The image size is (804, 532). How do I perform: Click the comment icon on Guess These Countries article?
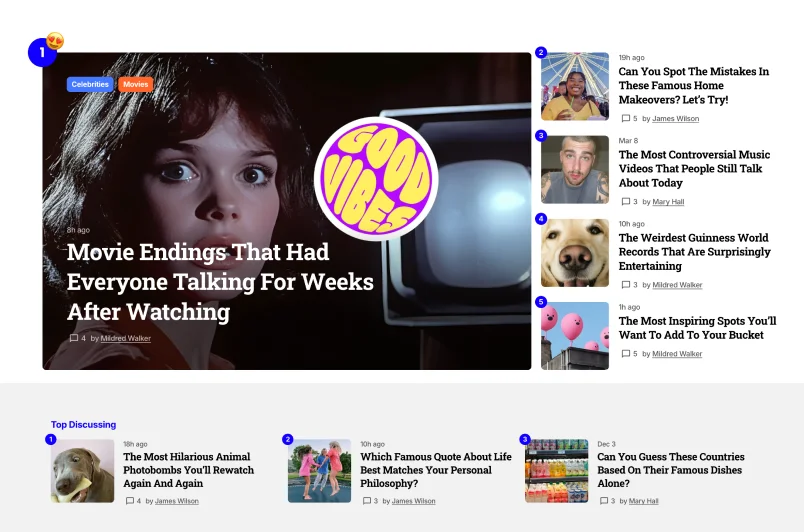(604, 501)
